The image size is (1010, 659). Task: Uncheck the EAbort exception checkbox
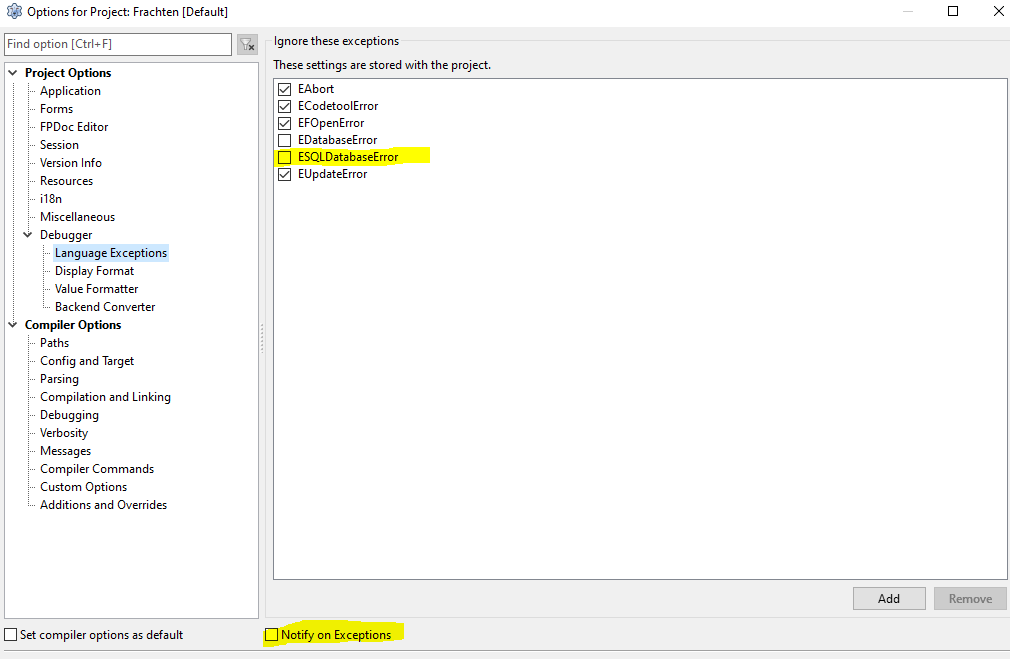click(x=285, y=89)
